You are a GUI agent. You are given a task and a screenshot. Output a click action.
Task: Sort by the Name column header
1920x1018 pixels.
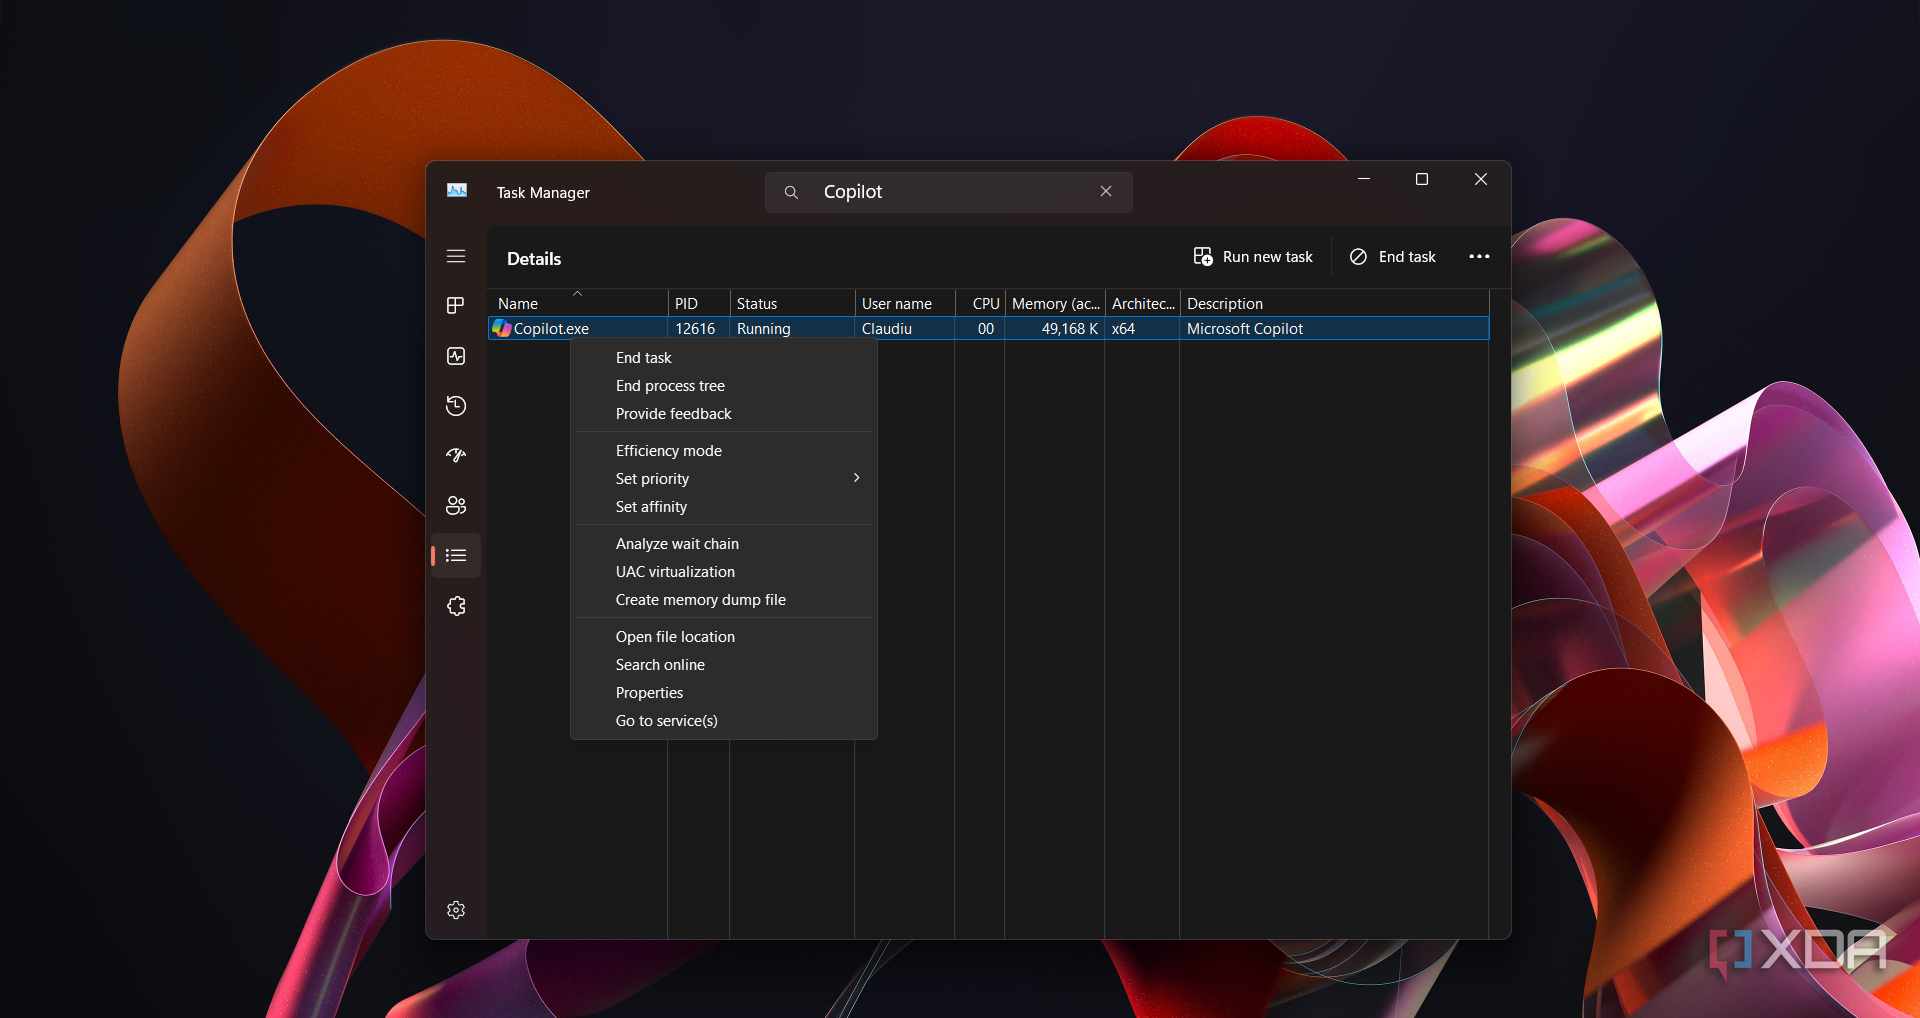tap(578, 303)
